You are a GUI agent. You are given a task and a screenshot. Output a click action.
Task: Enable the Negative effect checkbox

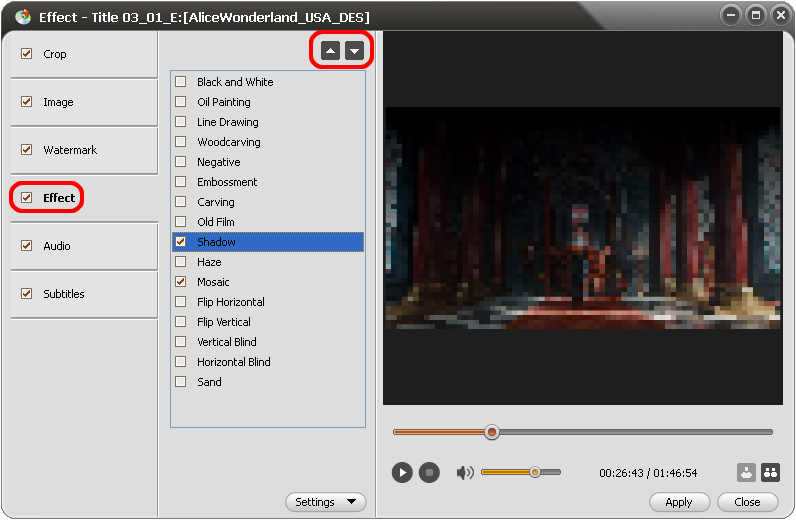point(180,161)
